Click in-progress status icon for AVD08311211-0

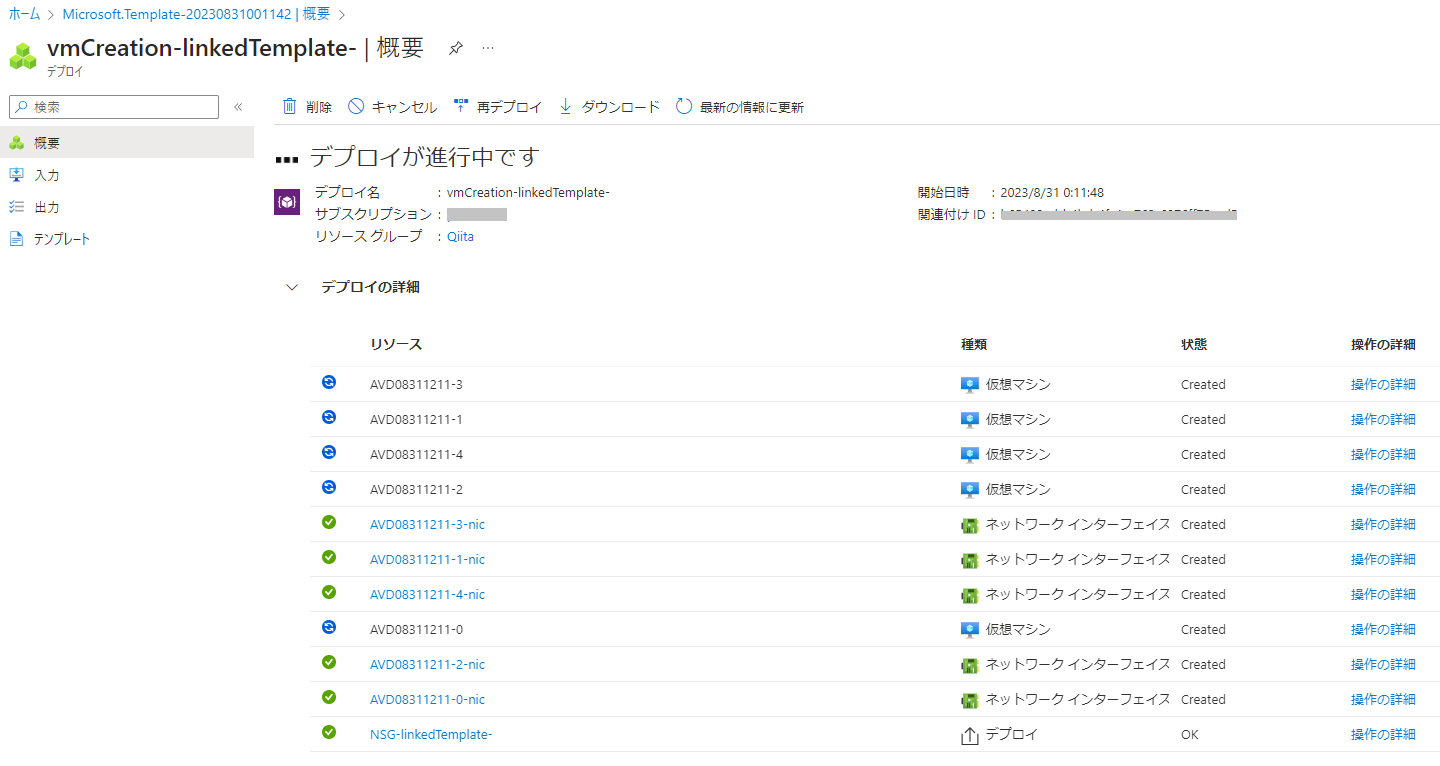(x=329, y=627)
